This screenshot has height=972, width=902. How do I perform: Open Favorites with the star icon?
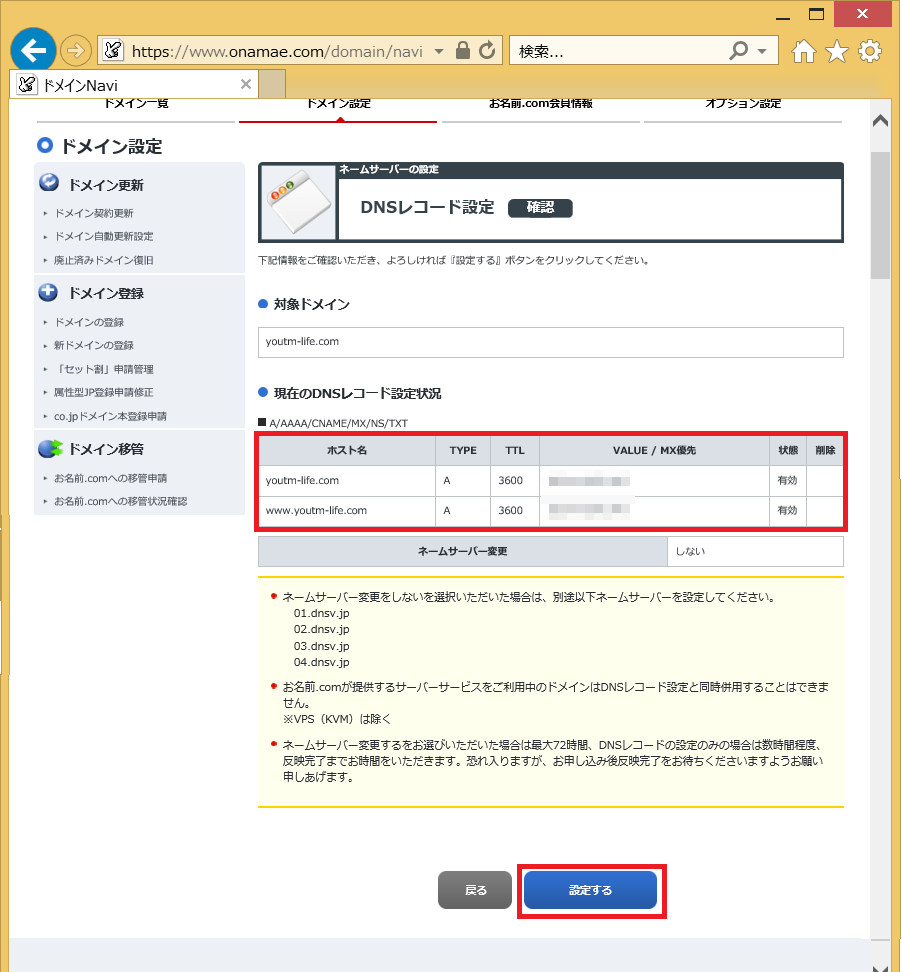click(836, 51)
